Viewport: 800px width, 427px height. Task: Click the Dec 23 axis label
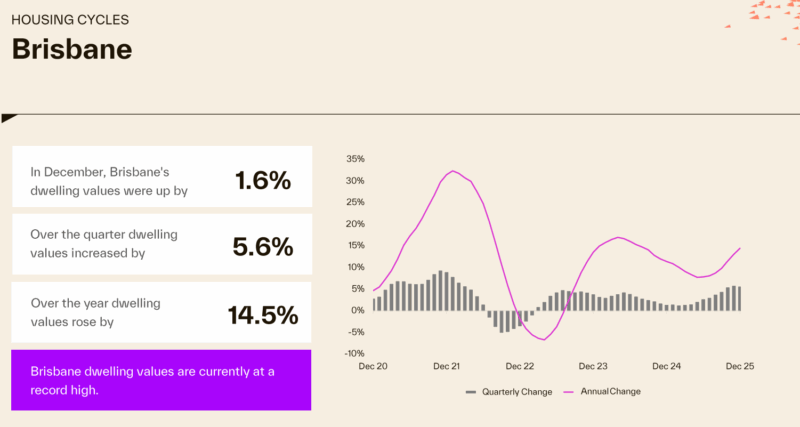[594, 367]
